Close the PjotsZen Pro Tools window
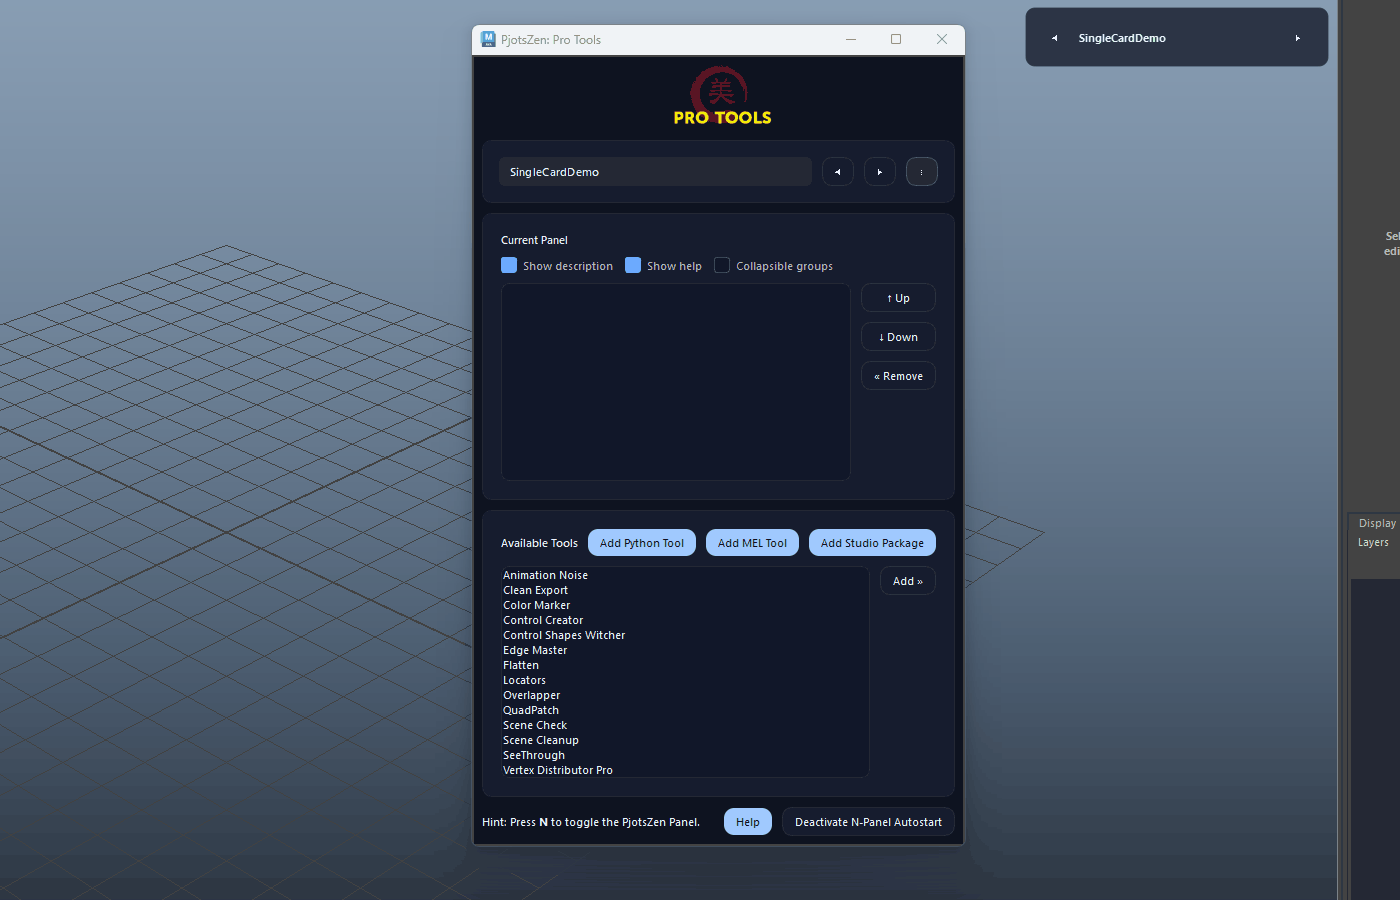The height and width of the screenshot is (900, 1400). (x=942, y=39)
